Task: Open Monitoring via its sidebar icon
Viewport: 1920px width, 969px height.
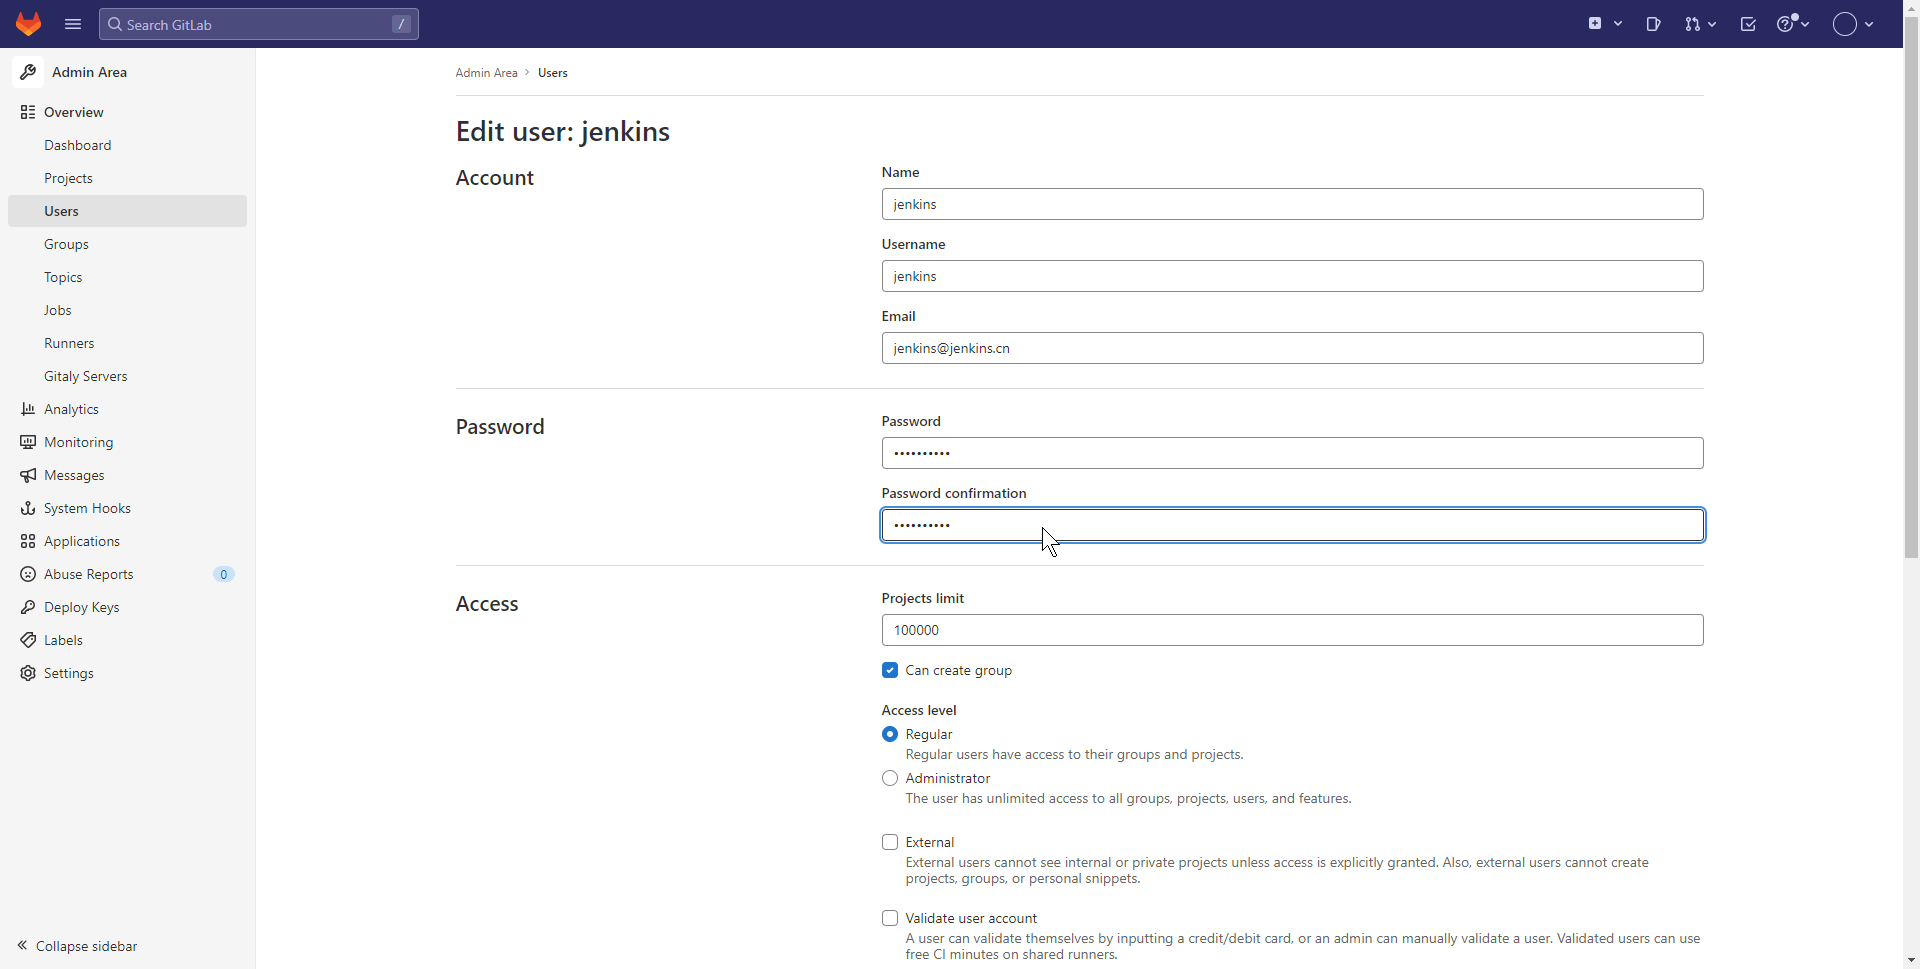Action: (28, 442)
